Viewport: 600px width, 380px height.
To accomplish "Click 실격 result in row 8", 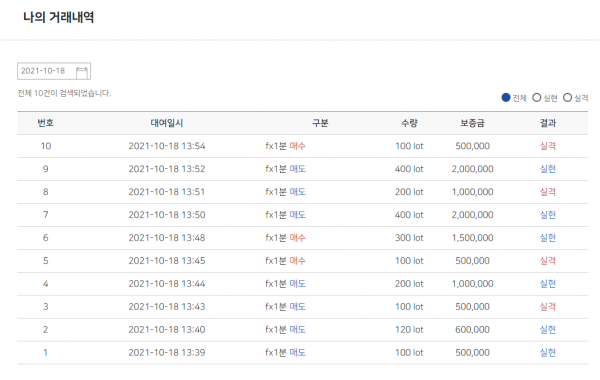I will (x=548, y=192).
